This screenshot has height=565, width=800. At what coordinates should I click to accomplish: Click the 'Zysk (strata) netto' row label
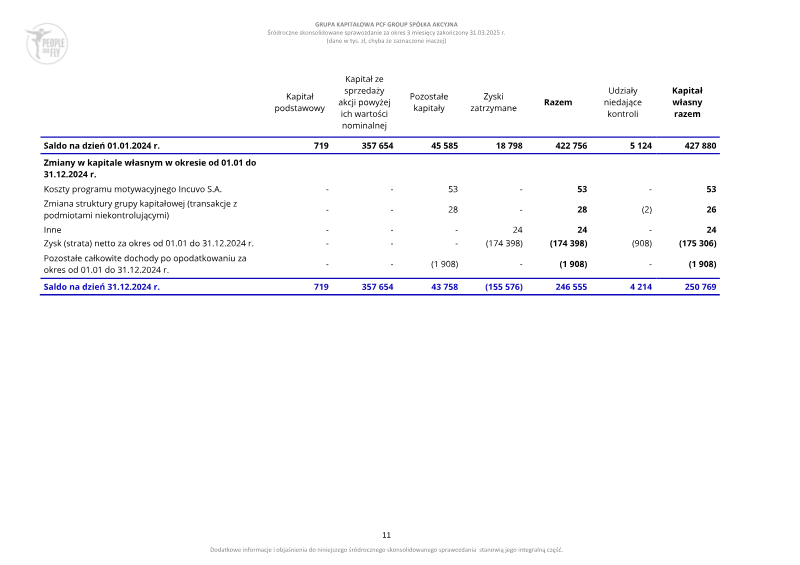click(148, 243)
